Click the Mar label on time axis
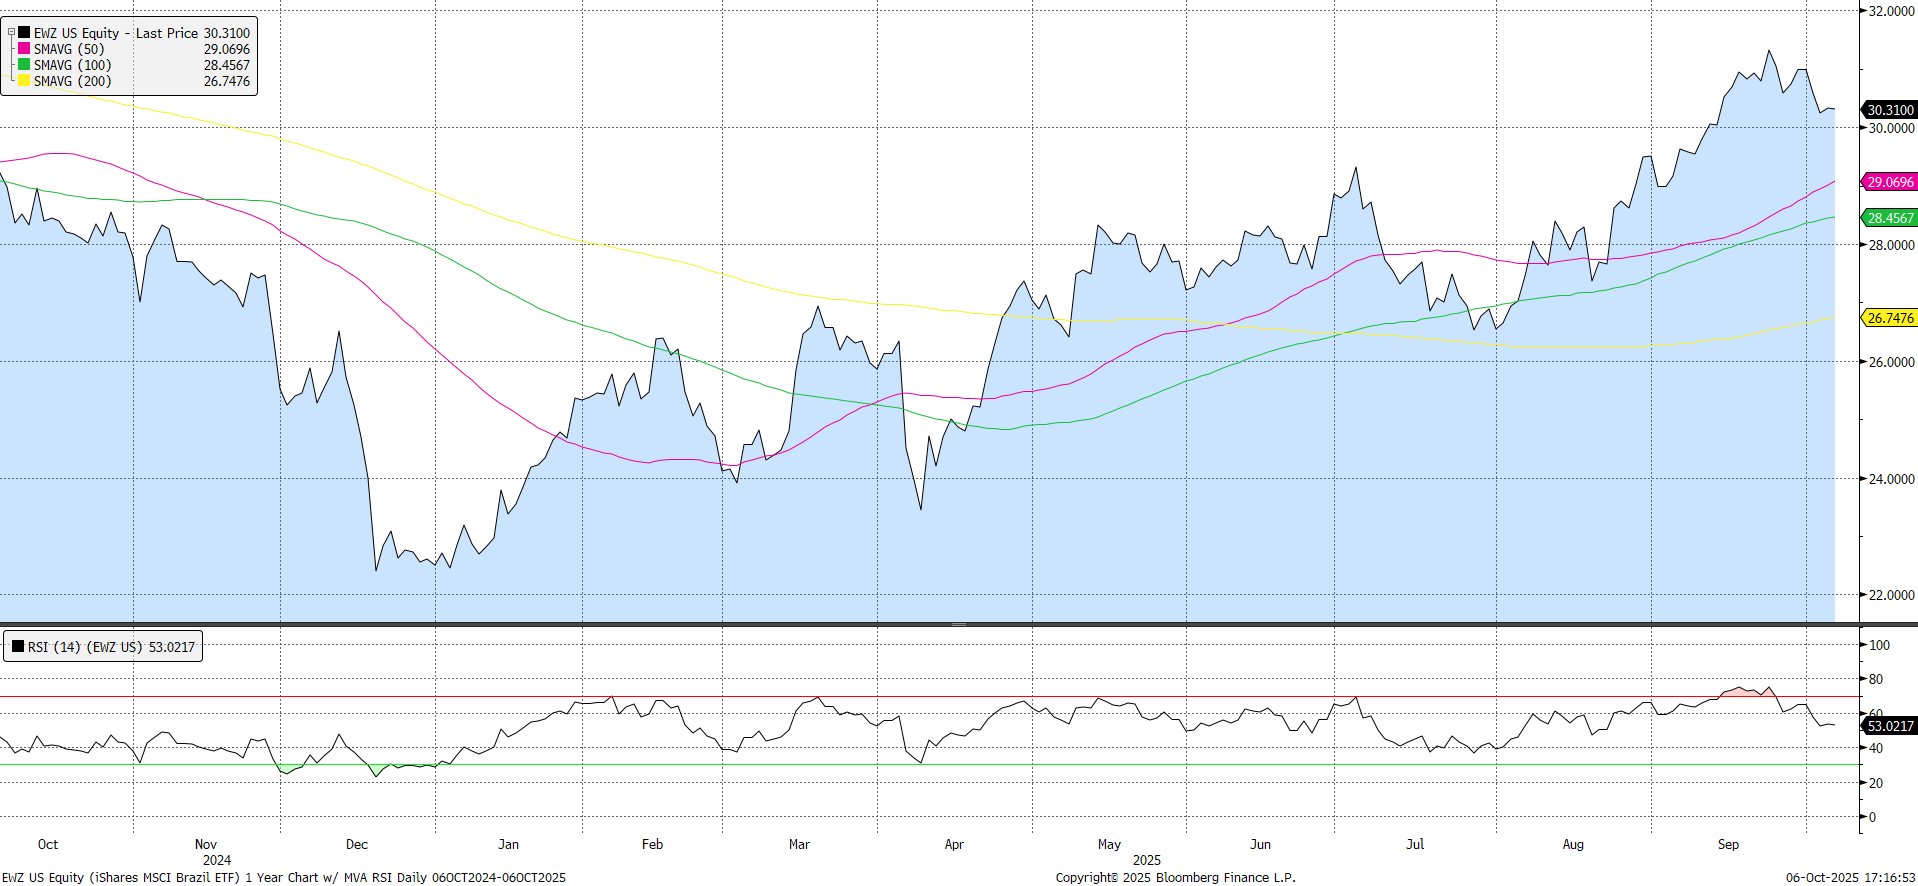 (799, 844)
